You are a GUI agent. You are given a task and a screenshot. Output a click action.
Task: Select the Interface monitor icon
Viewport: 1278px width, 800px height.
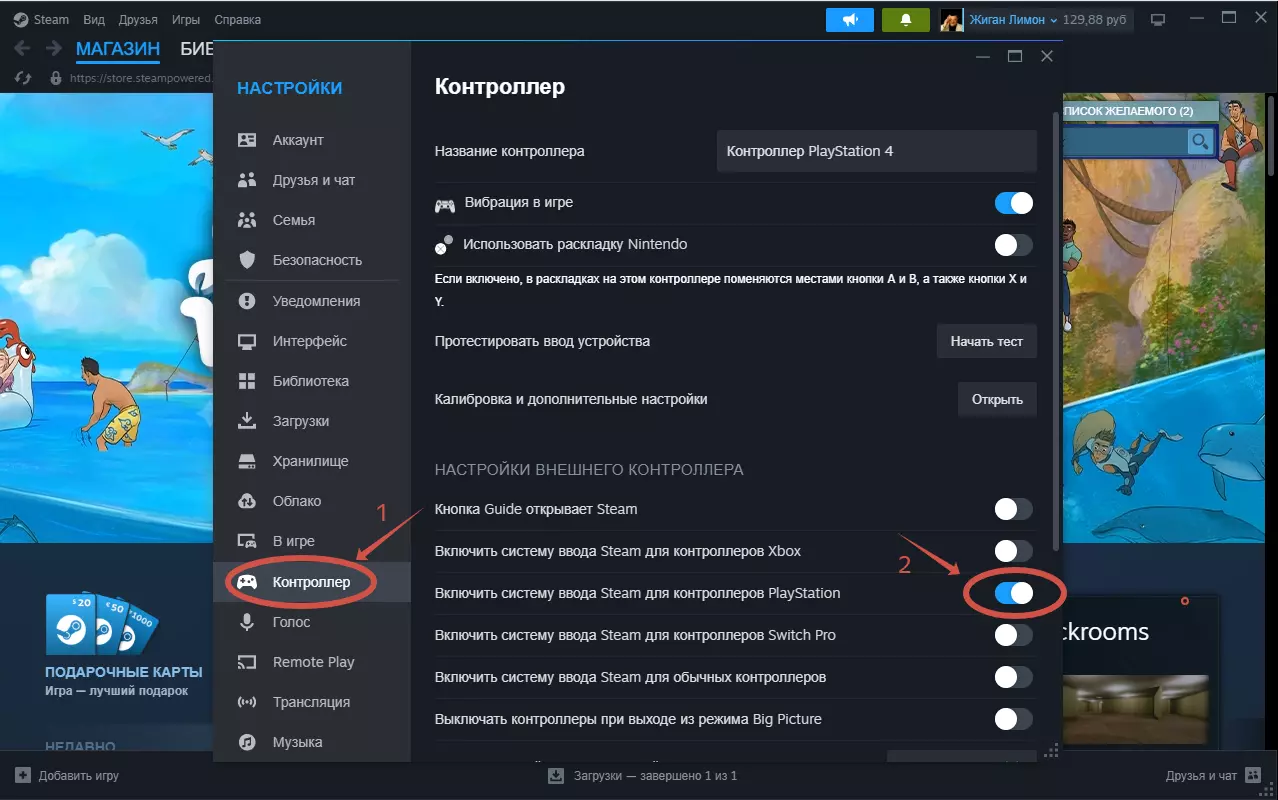pos(247,341)
